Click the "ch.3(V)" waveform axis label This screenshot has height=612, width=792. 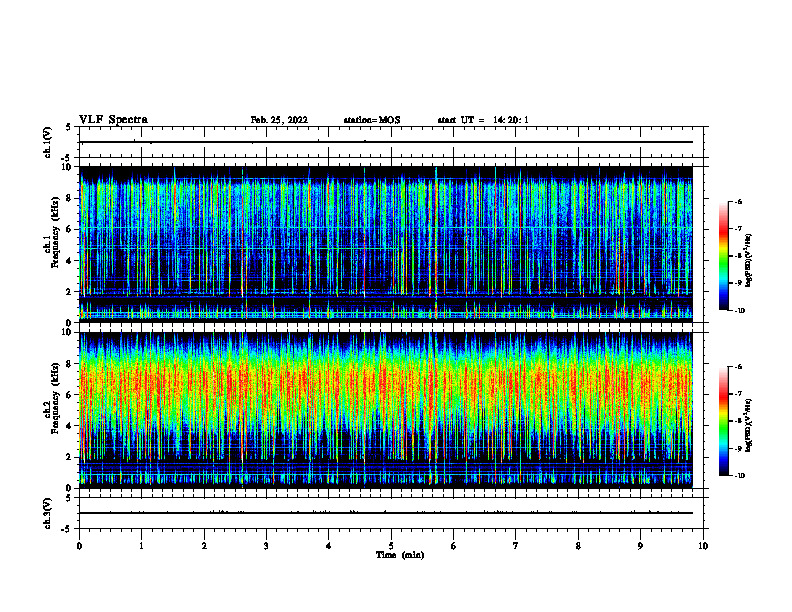point(47,513)
